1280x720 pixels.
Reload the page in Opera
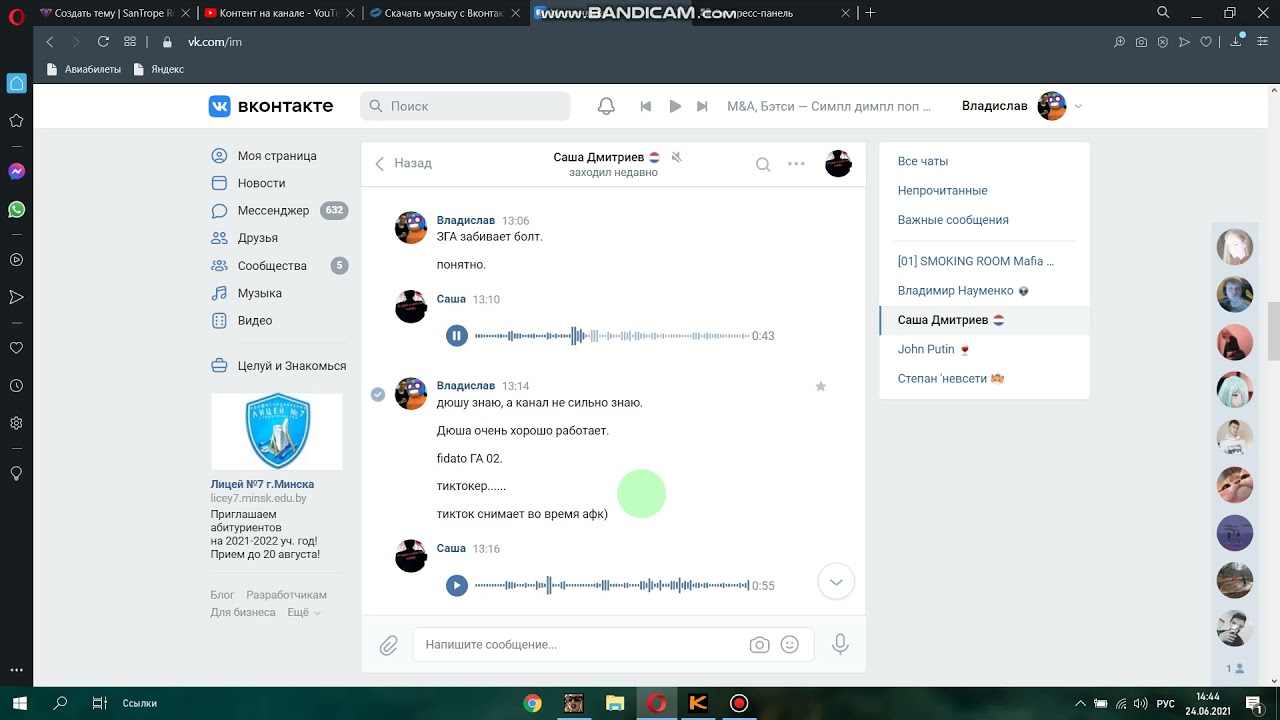click(x=103, y=42)
